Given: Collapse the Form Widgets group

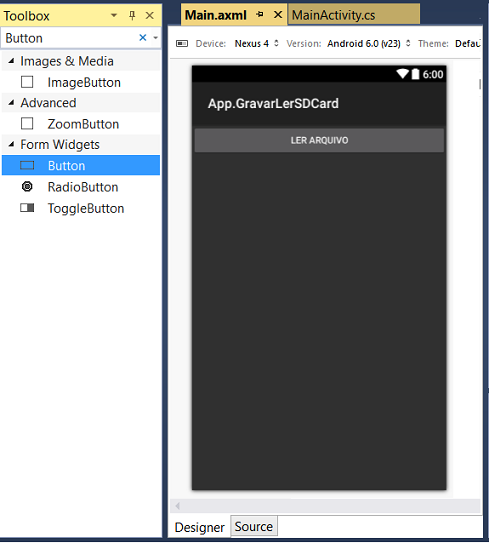Looking at the screenshot, I should tap(11, 144).
